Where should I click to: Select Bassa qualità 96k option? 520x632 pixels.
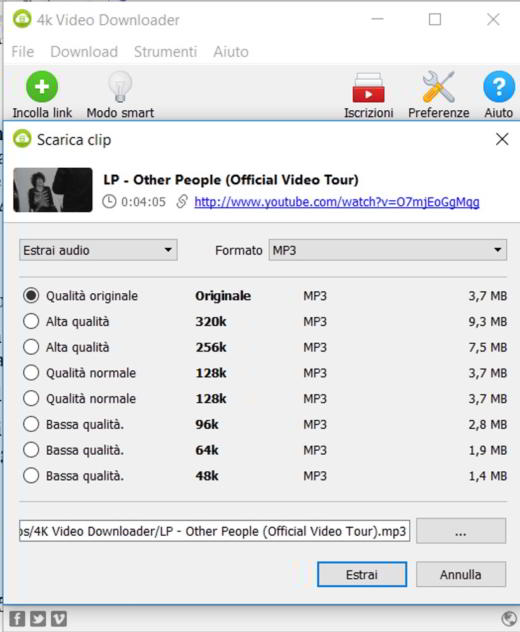(x=31, y=424)
